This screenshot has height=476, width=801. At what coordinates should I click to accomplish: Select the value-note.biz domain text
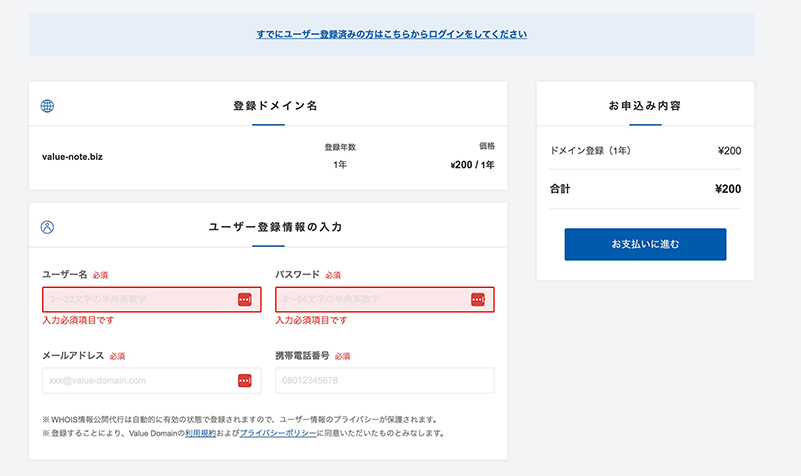click(72, 157)
